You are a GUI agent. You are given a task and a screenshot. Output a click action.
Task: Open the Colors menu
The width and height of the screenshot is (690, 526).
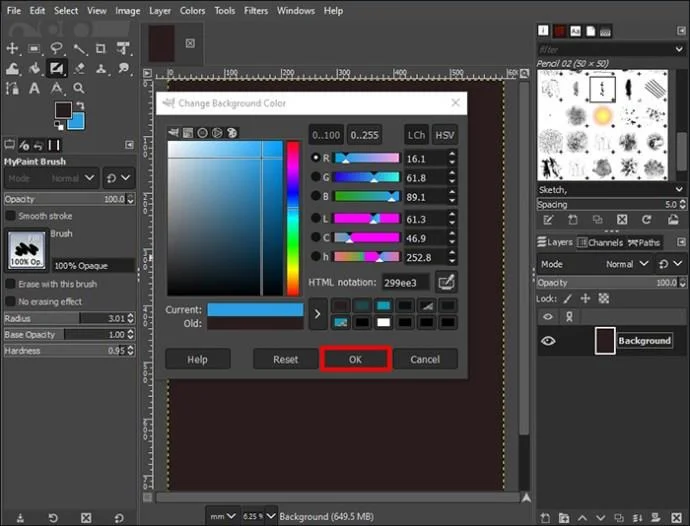[192, 11]
